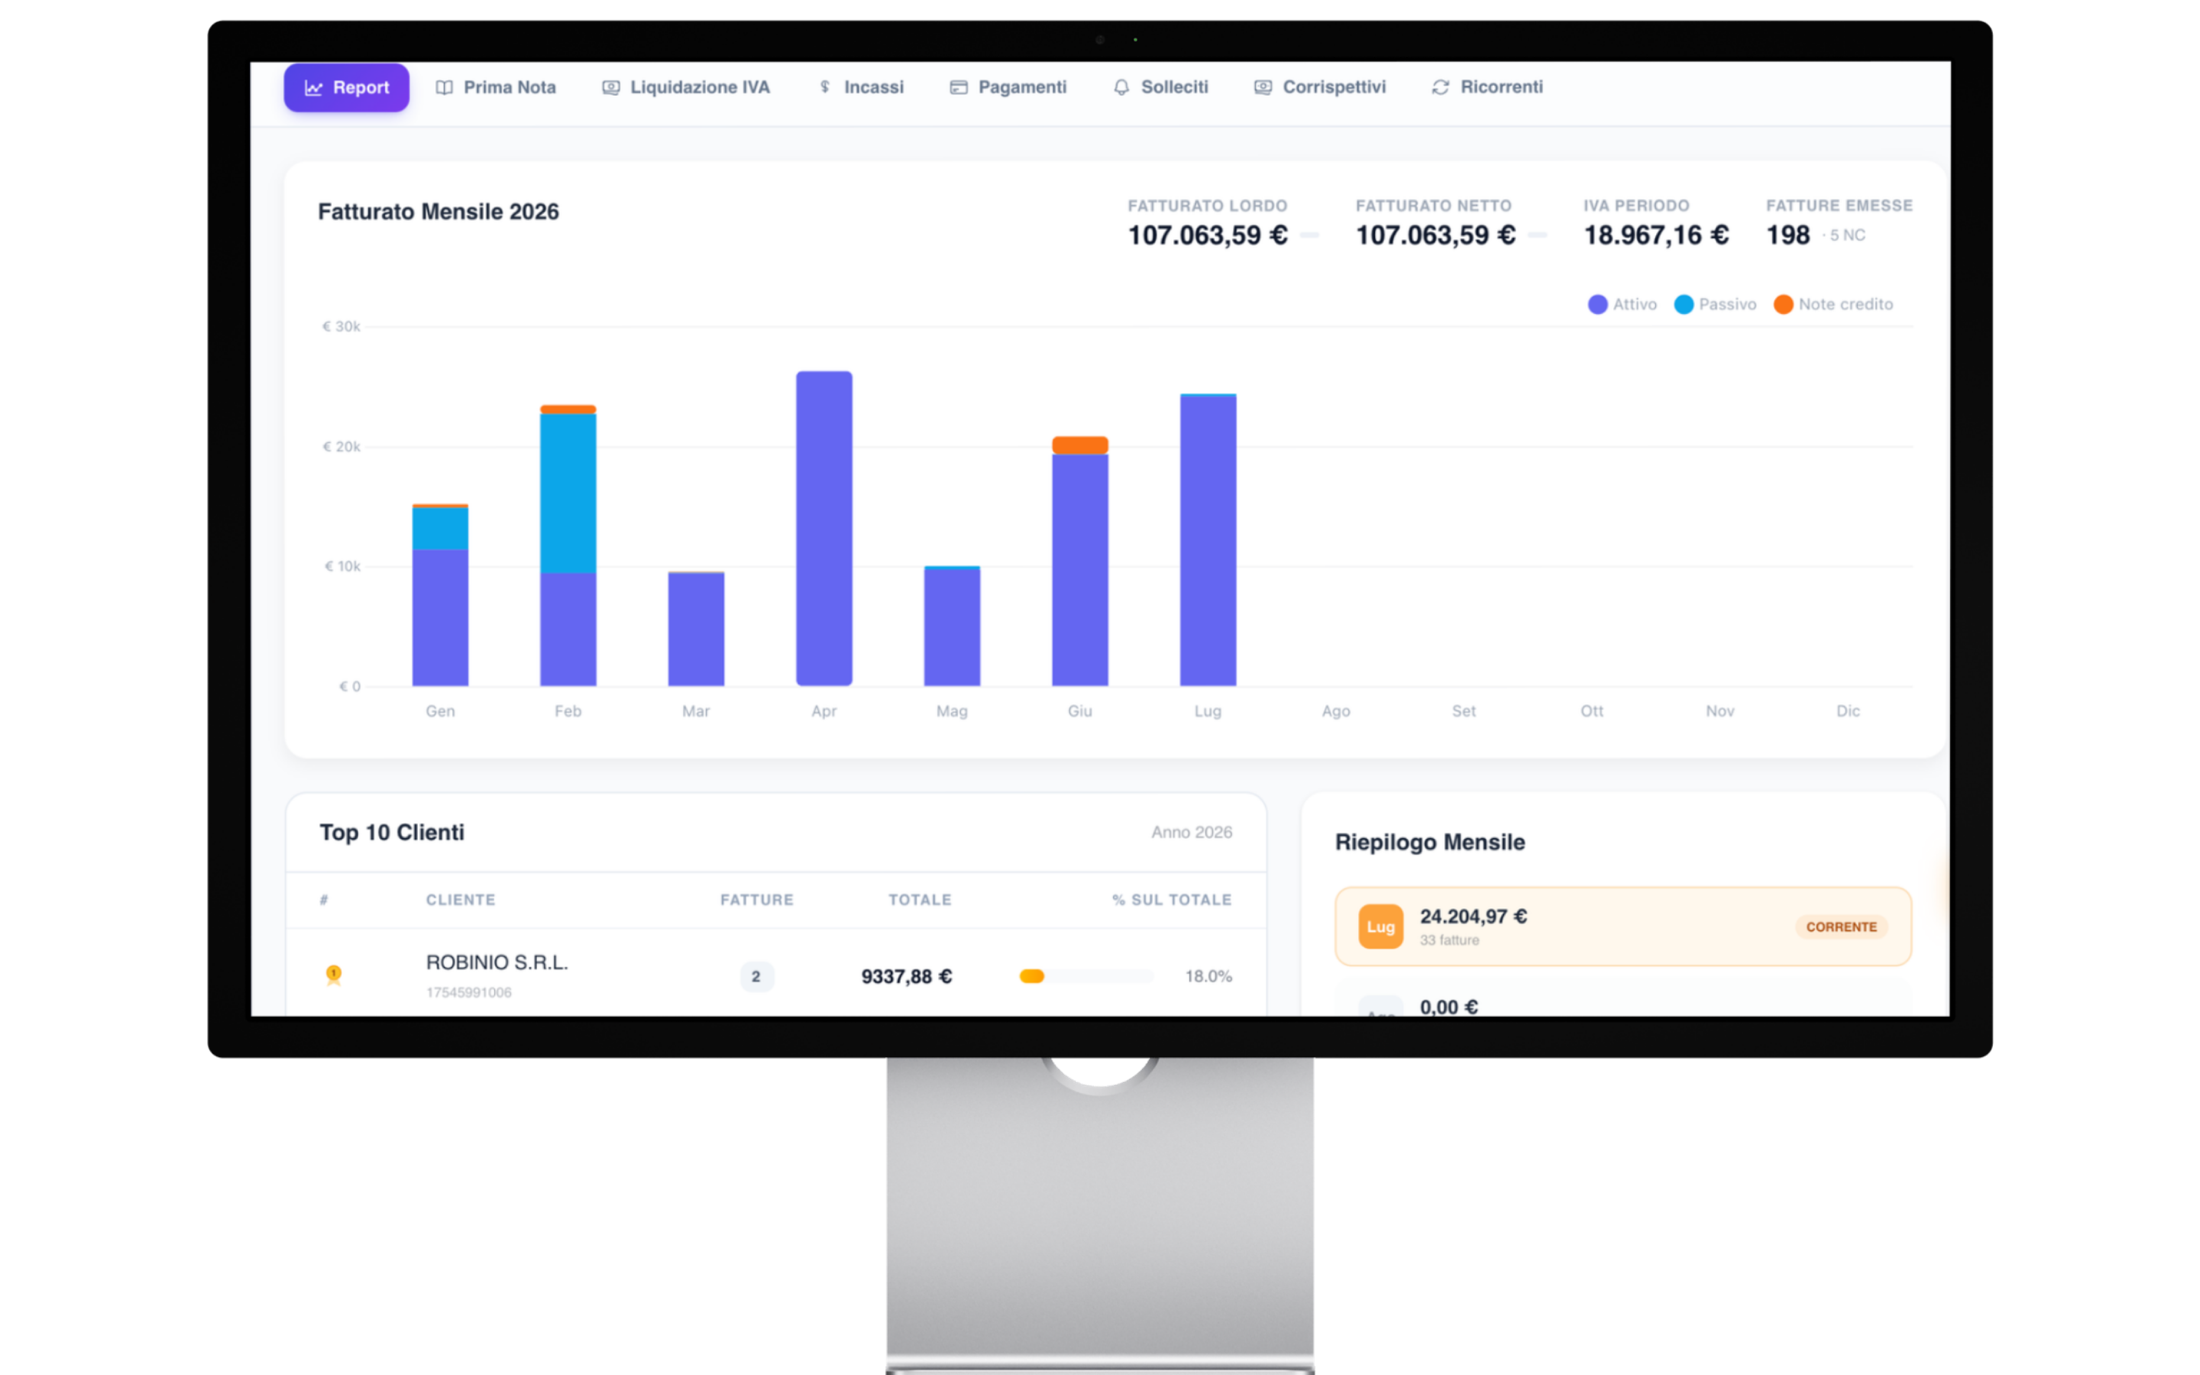Click the orange Note credito segment on Giu bar

point(1080,445)
